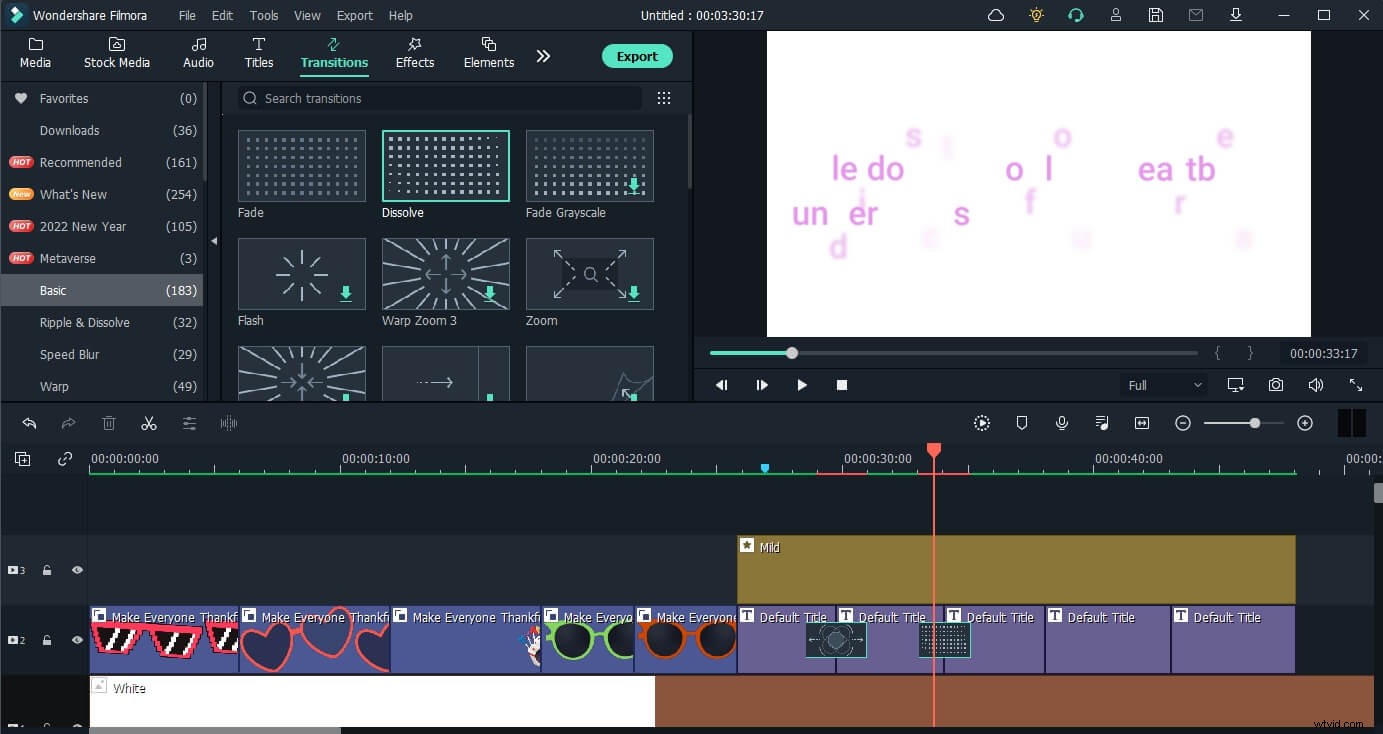The image size is (1383, 734).
Task: Open the mail message icon
Action: pyautogui.click(x=1196, y=15)
